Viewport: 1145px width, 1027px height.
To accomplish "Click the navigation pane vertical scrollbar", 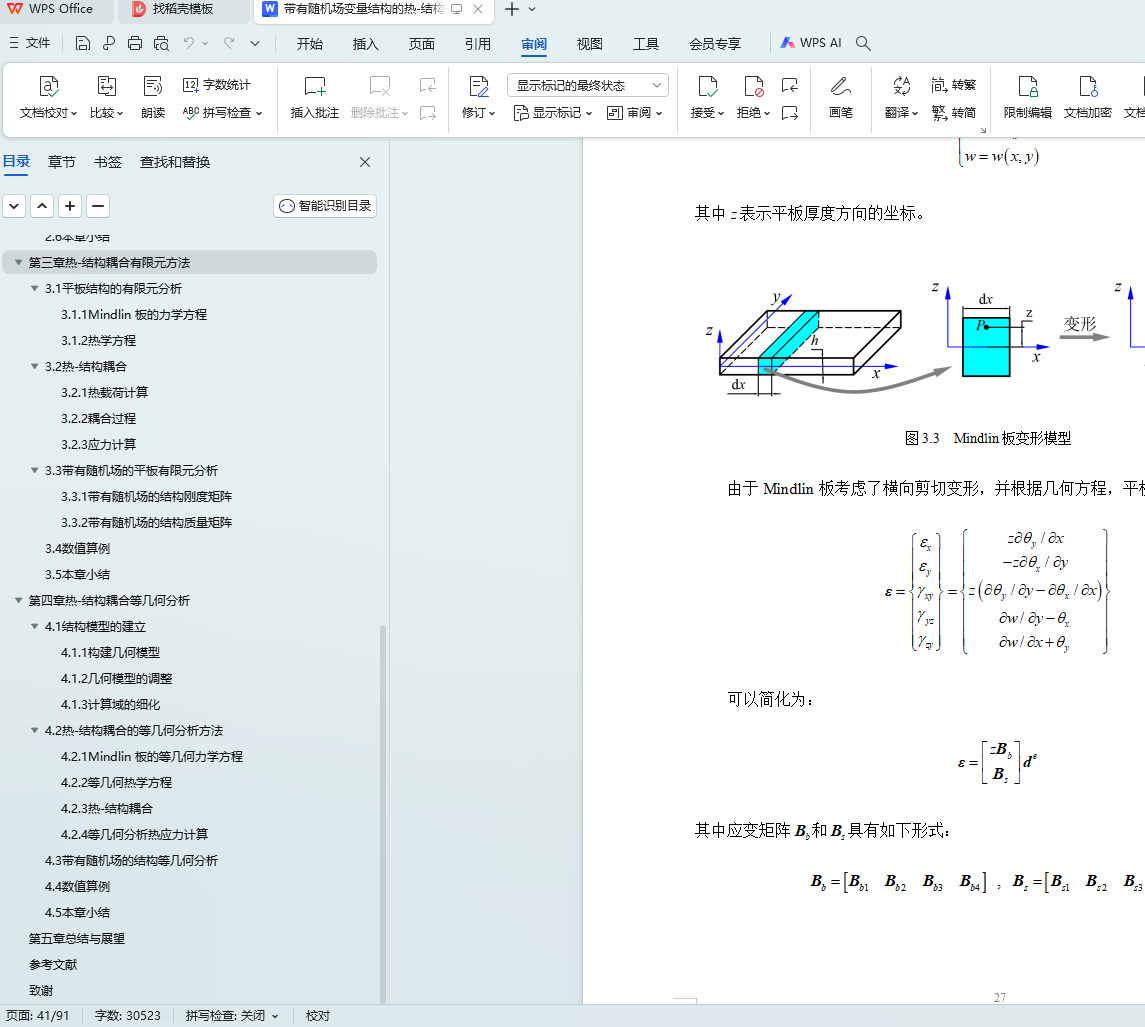I will pos(383,813).
